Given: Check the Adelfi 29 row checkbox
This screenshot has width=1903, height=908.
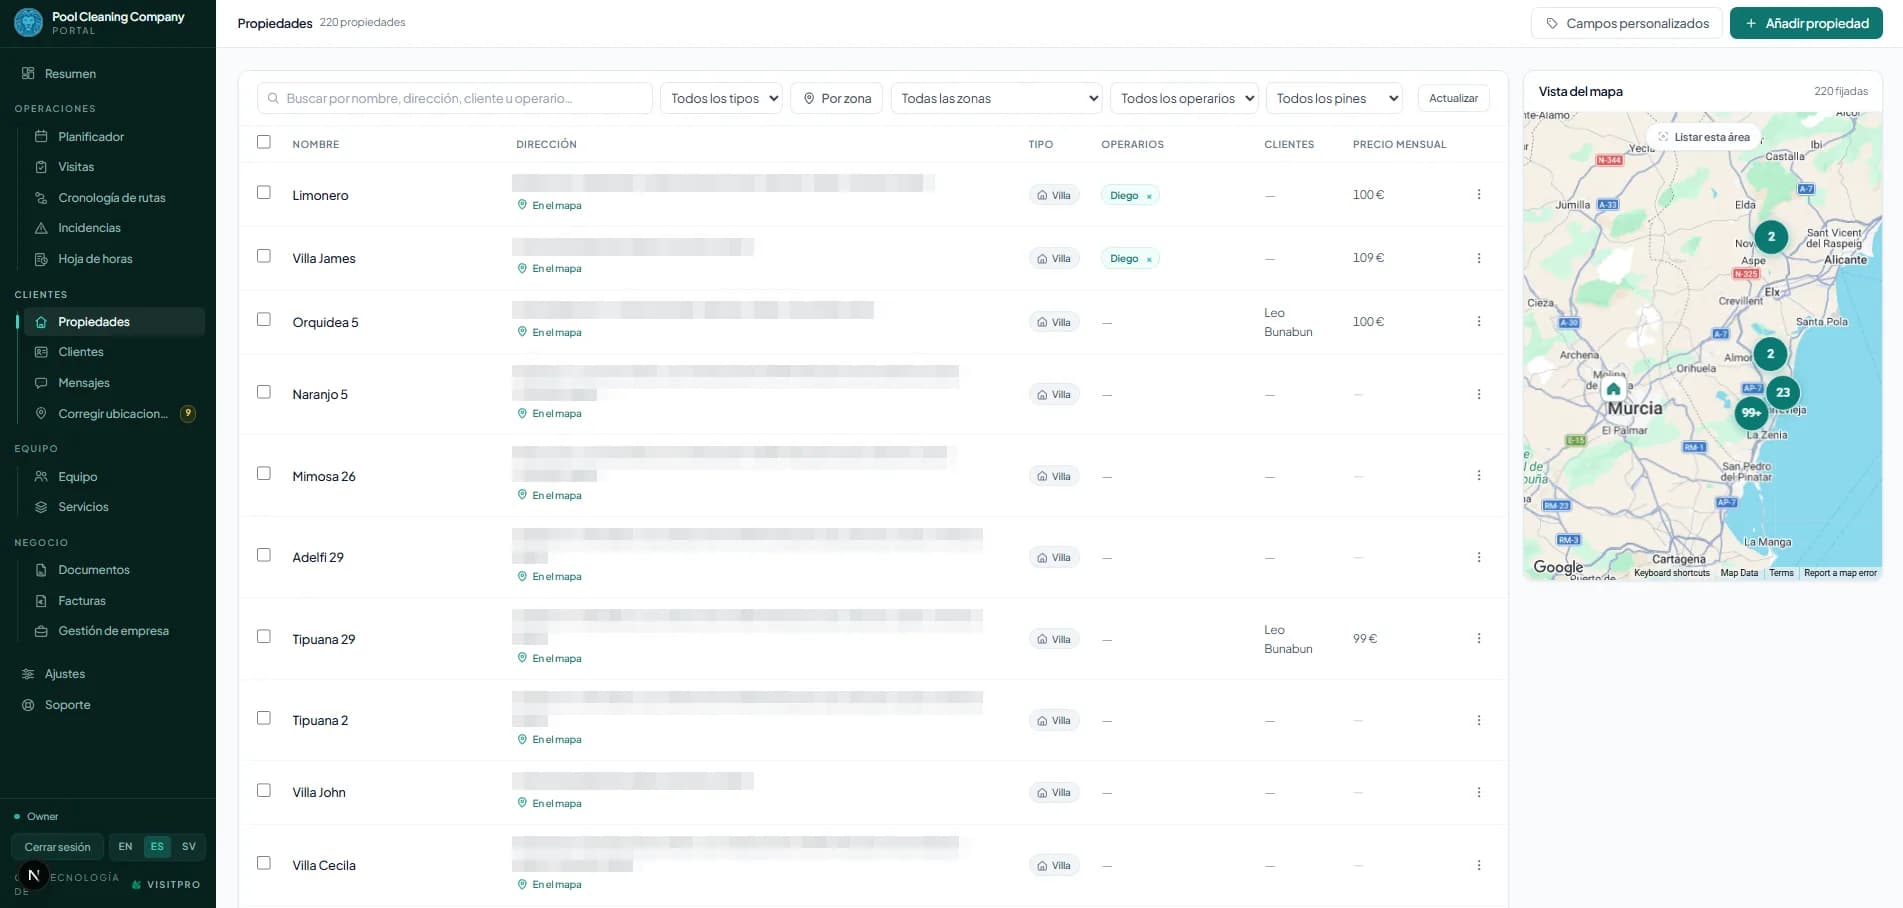Looking at the screenshot, I should click(264, 555).
